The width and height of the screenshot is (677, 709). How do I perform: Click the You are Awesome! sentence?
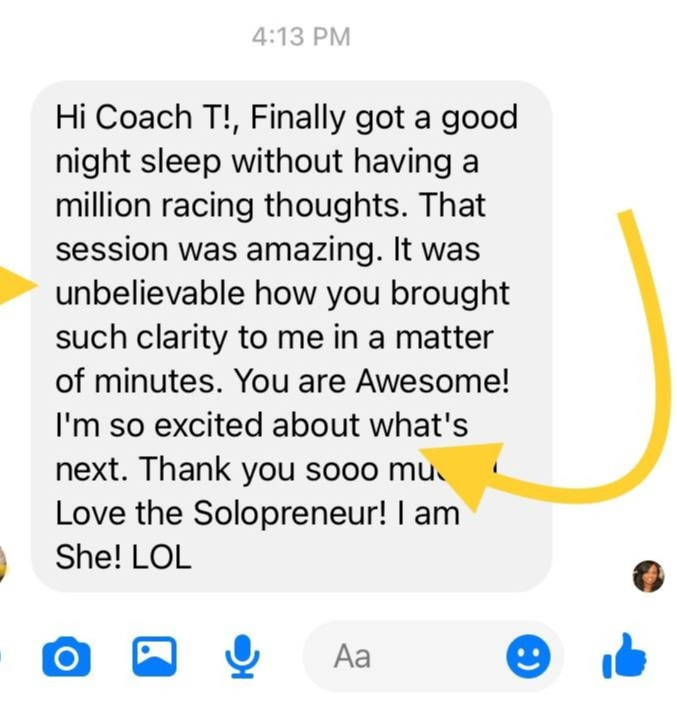click(x=371, y=381)
